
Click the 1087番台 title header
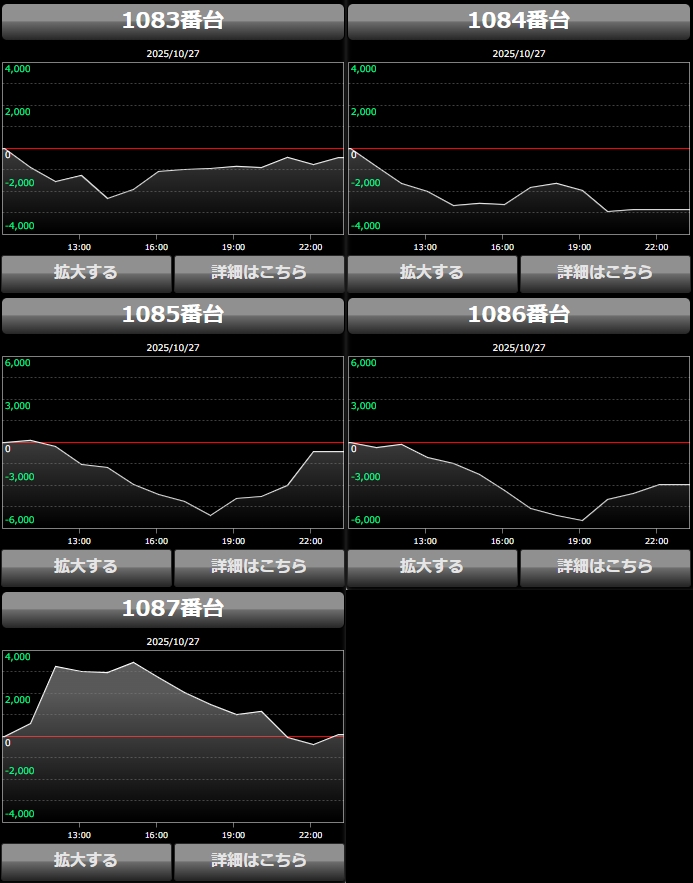(x=173, y=609)
